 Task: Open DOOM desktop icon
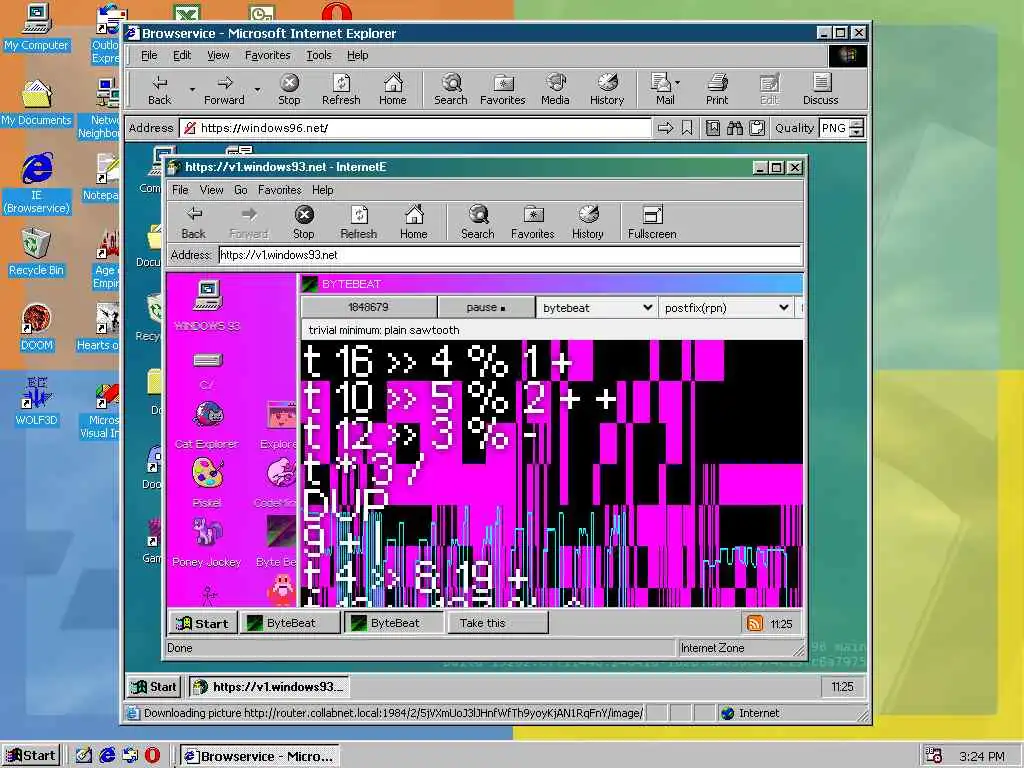(x=37, y=327)
